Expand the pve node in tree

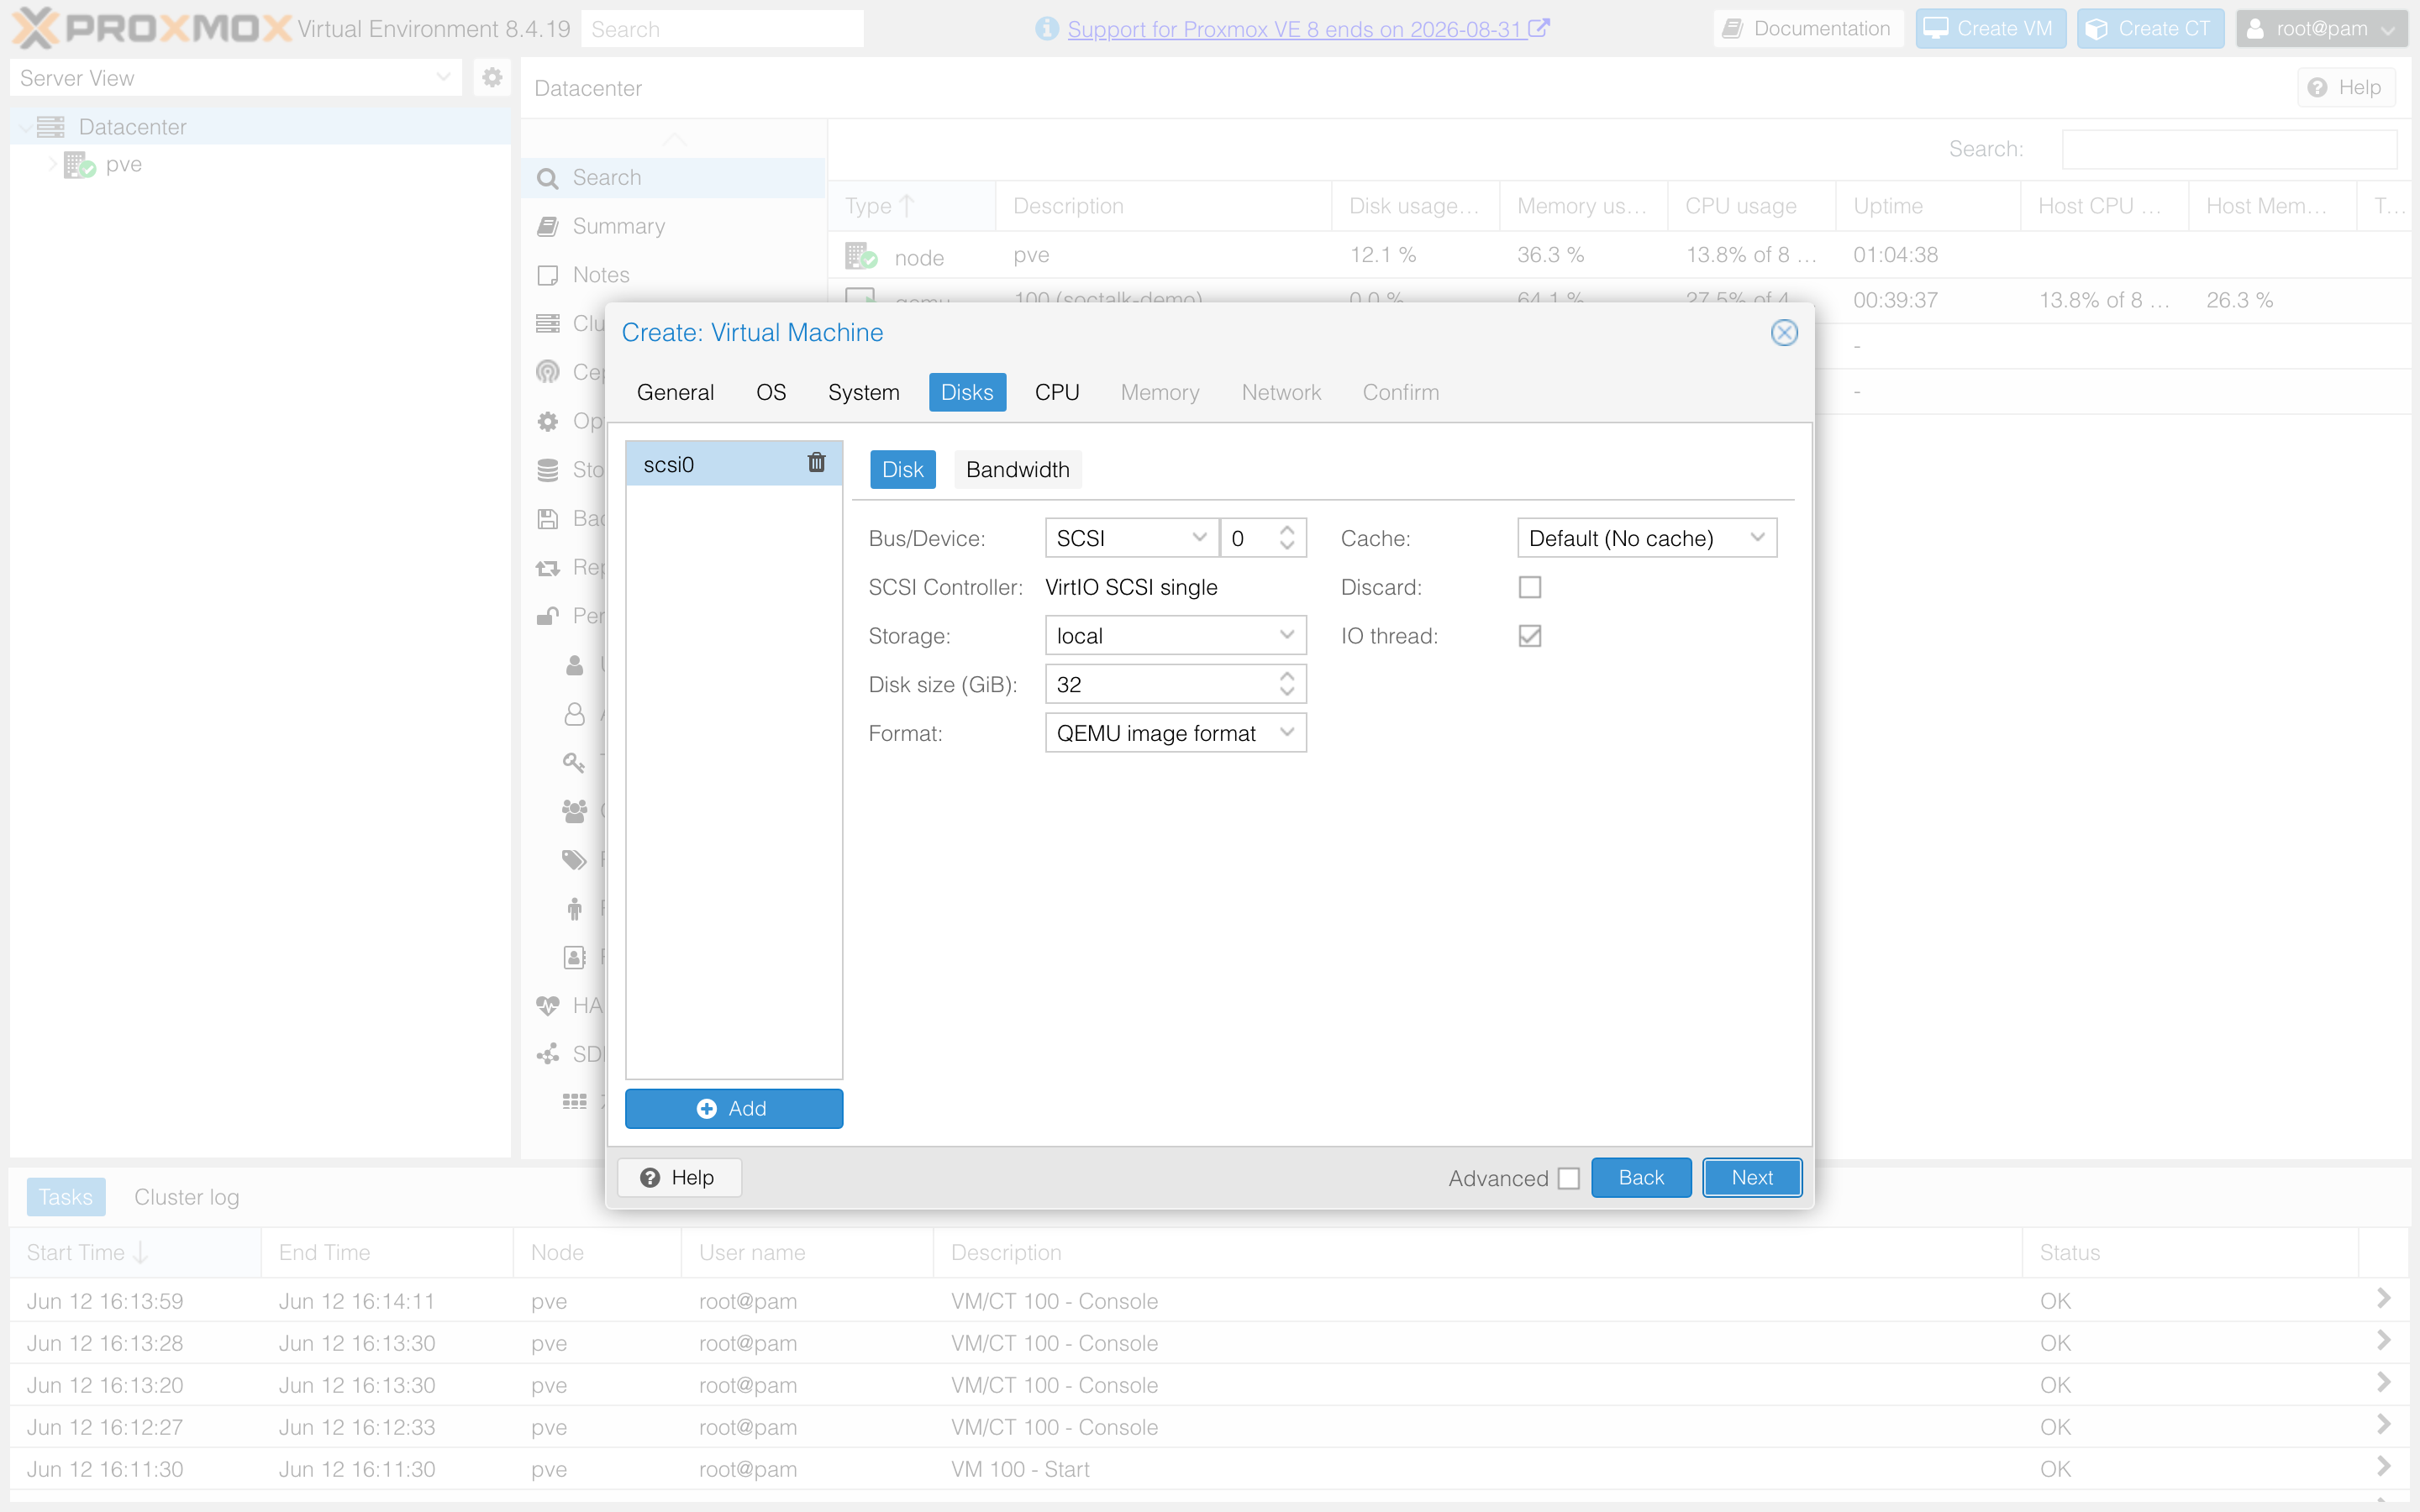click(x=52, y=164)
